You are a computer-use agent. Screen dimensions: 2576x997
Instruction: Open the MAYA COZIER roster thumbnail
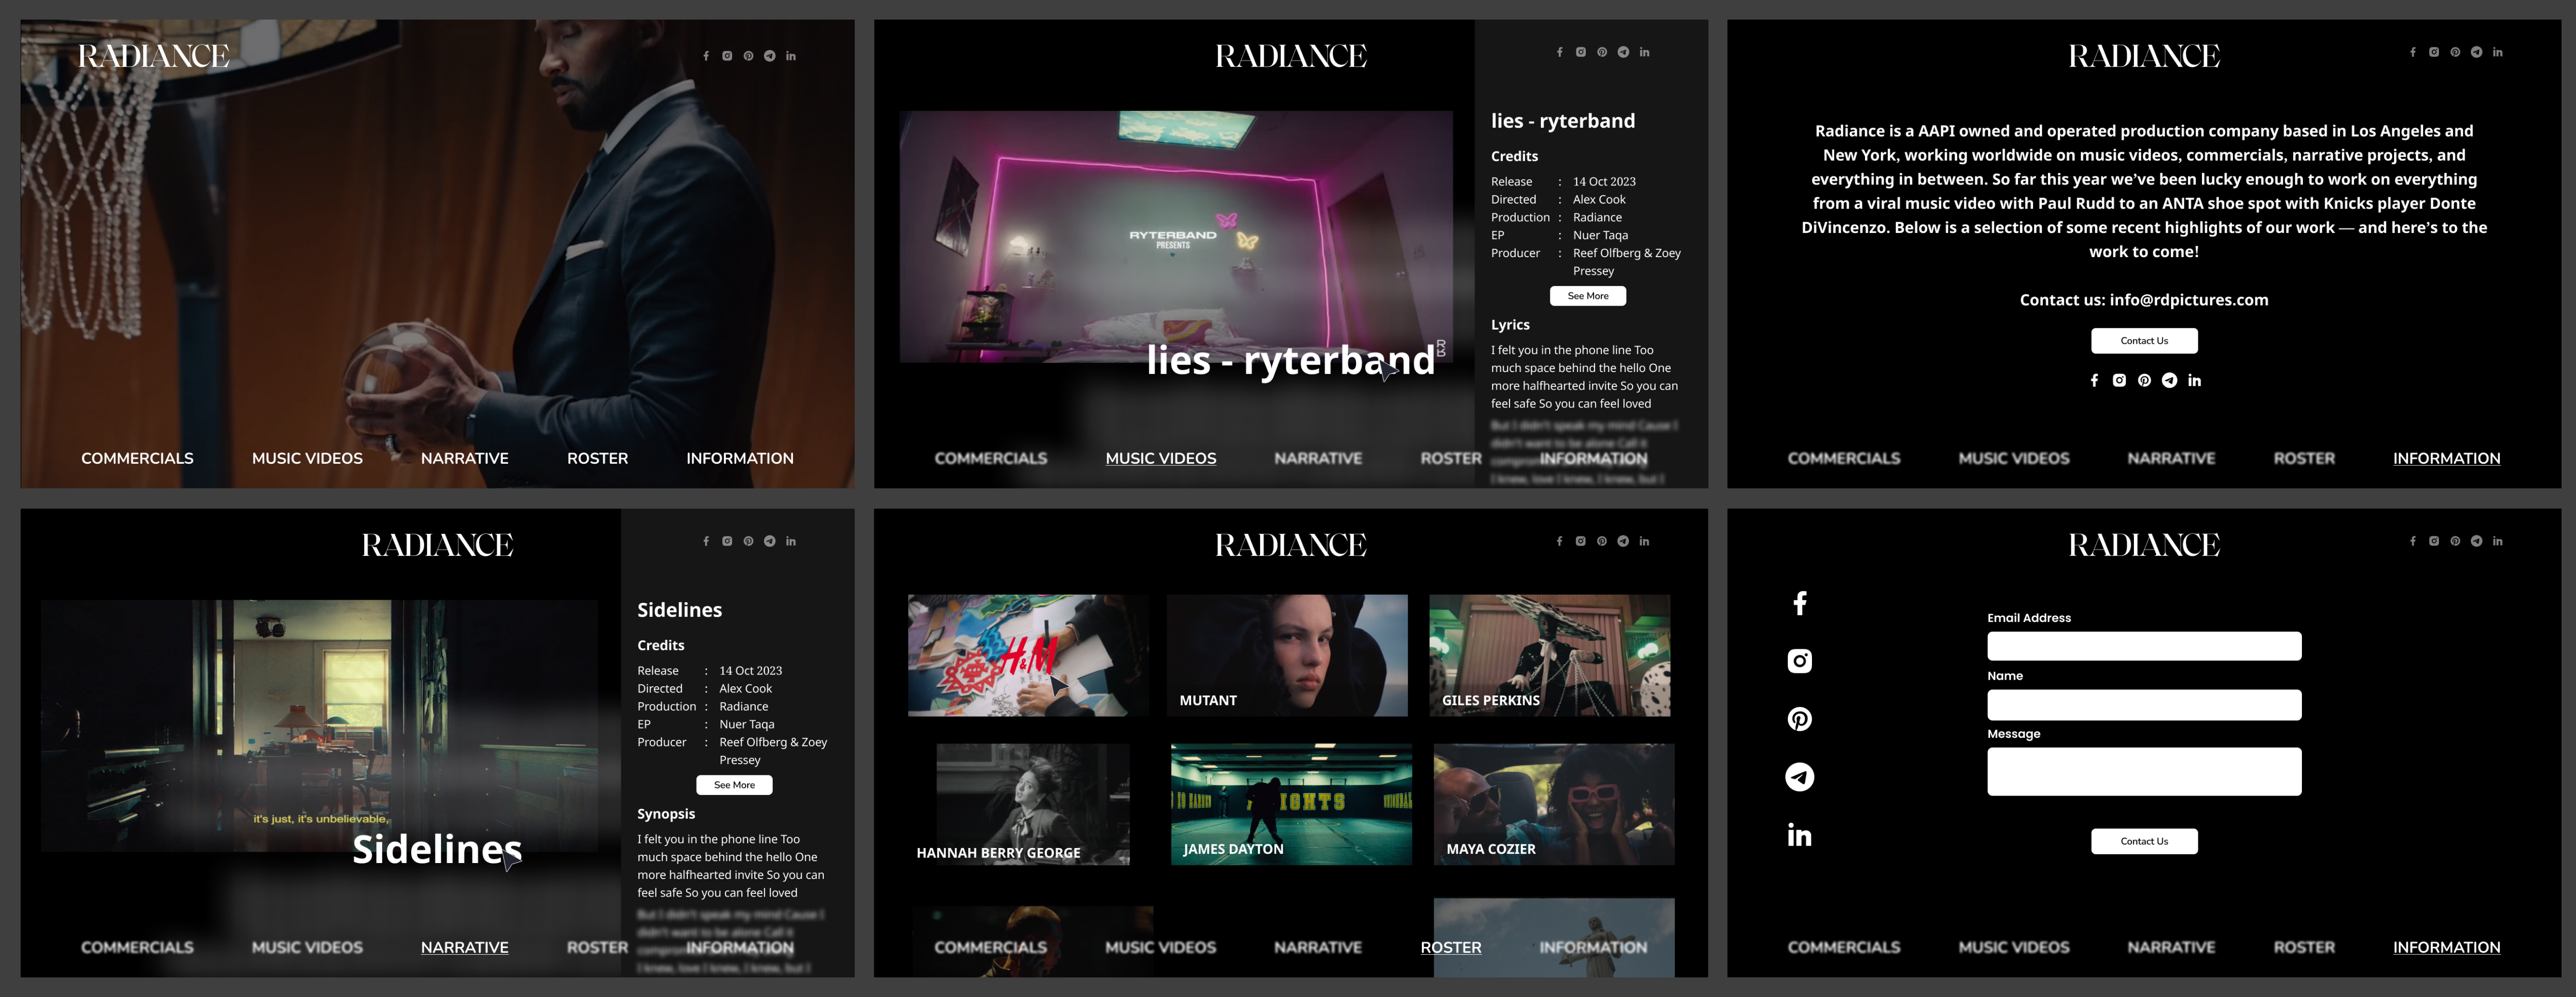(1553, 804)
